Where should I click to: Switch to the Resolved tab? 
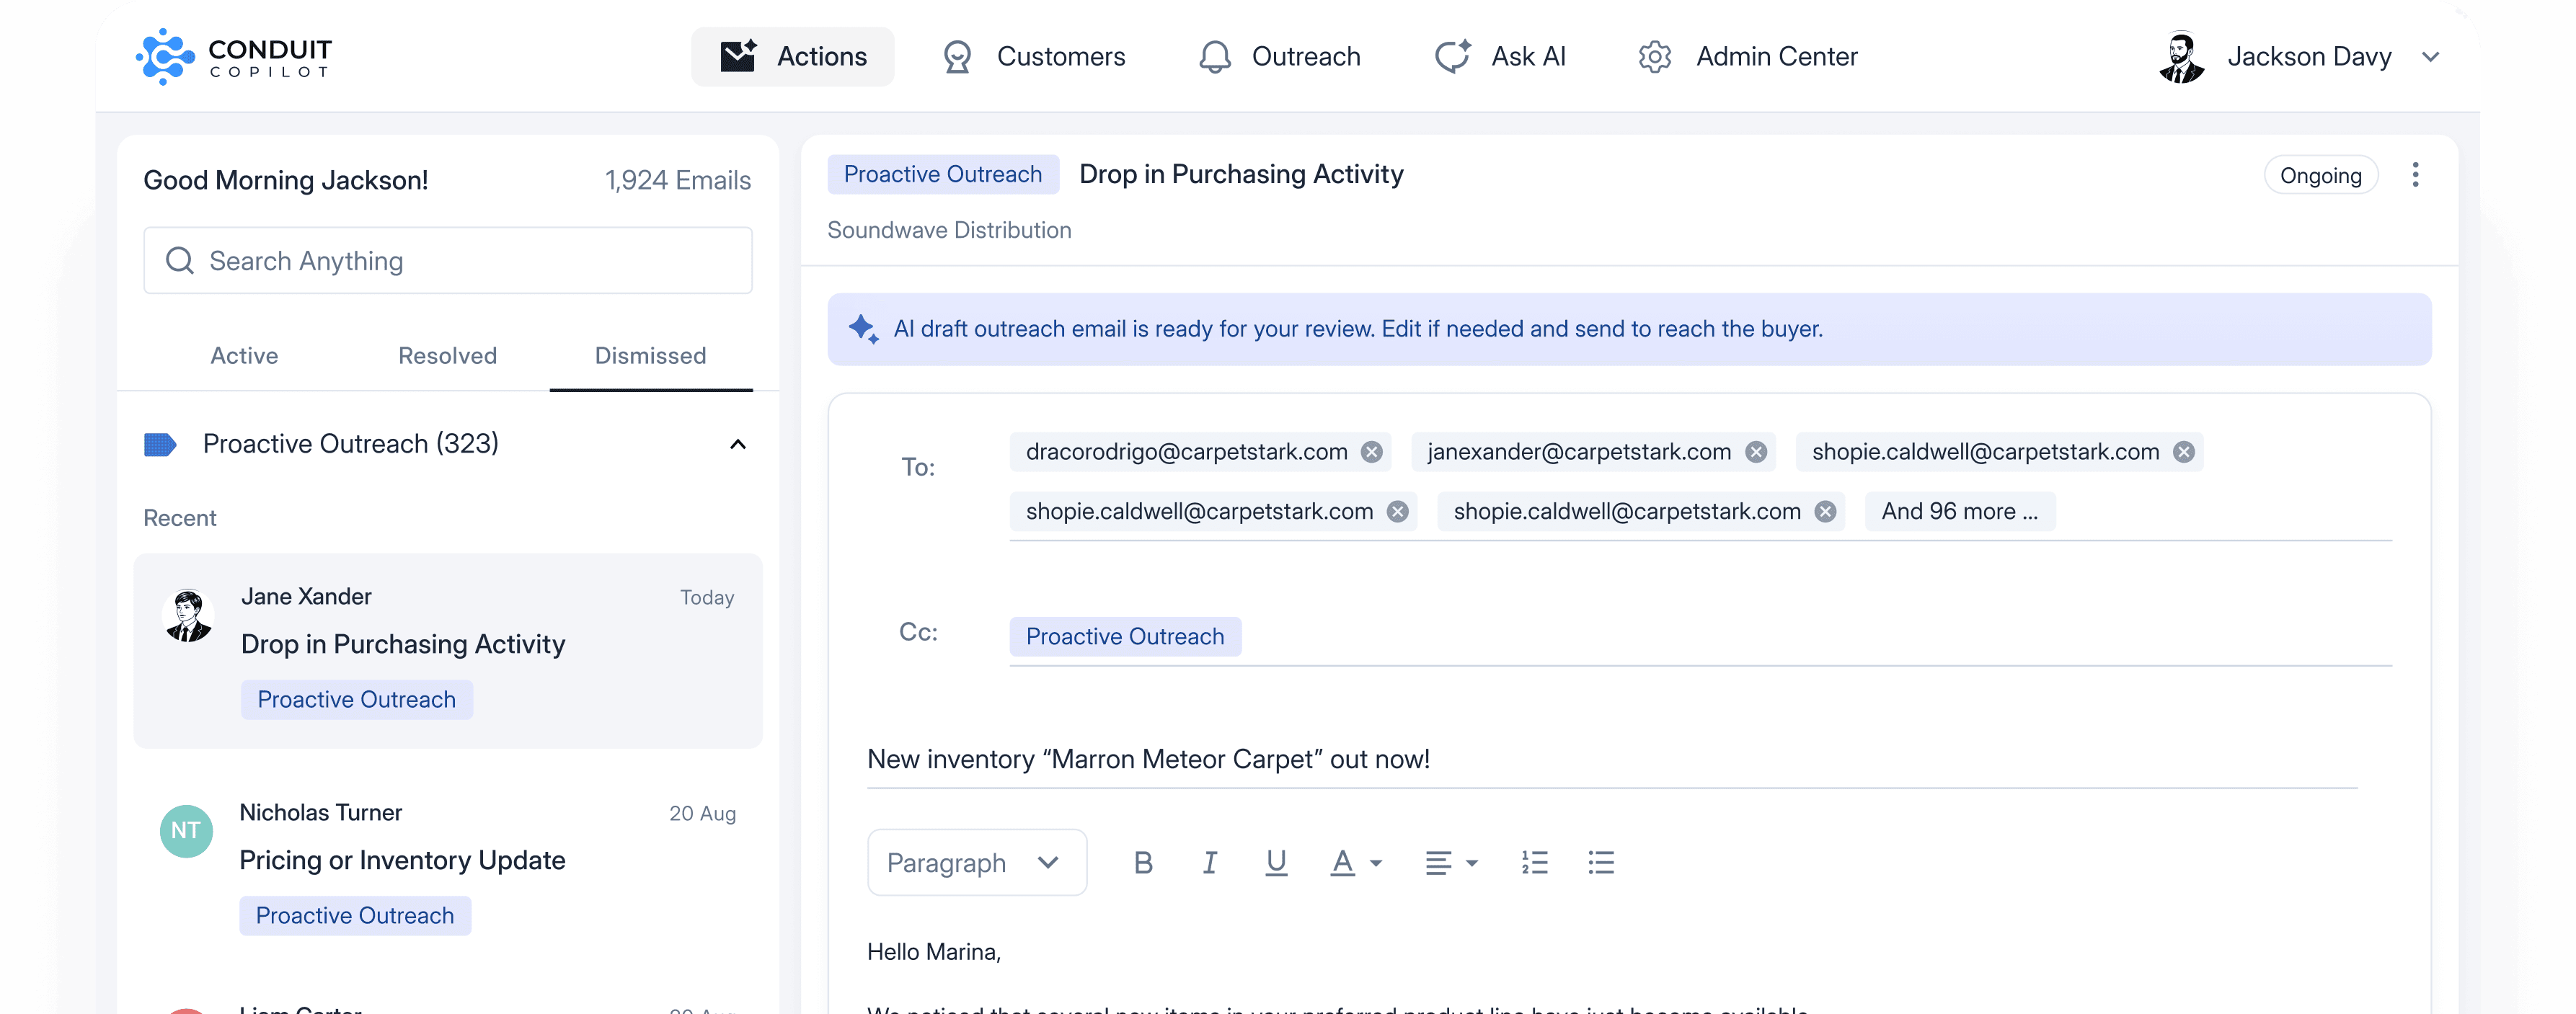(447, 356)
